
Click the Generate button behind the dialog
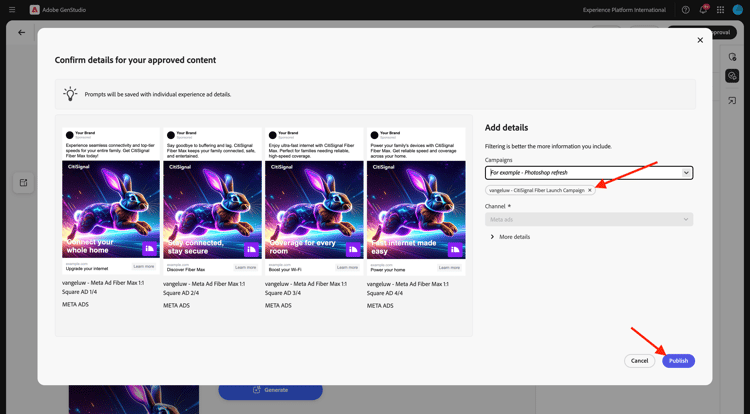[x=271, y=390]
